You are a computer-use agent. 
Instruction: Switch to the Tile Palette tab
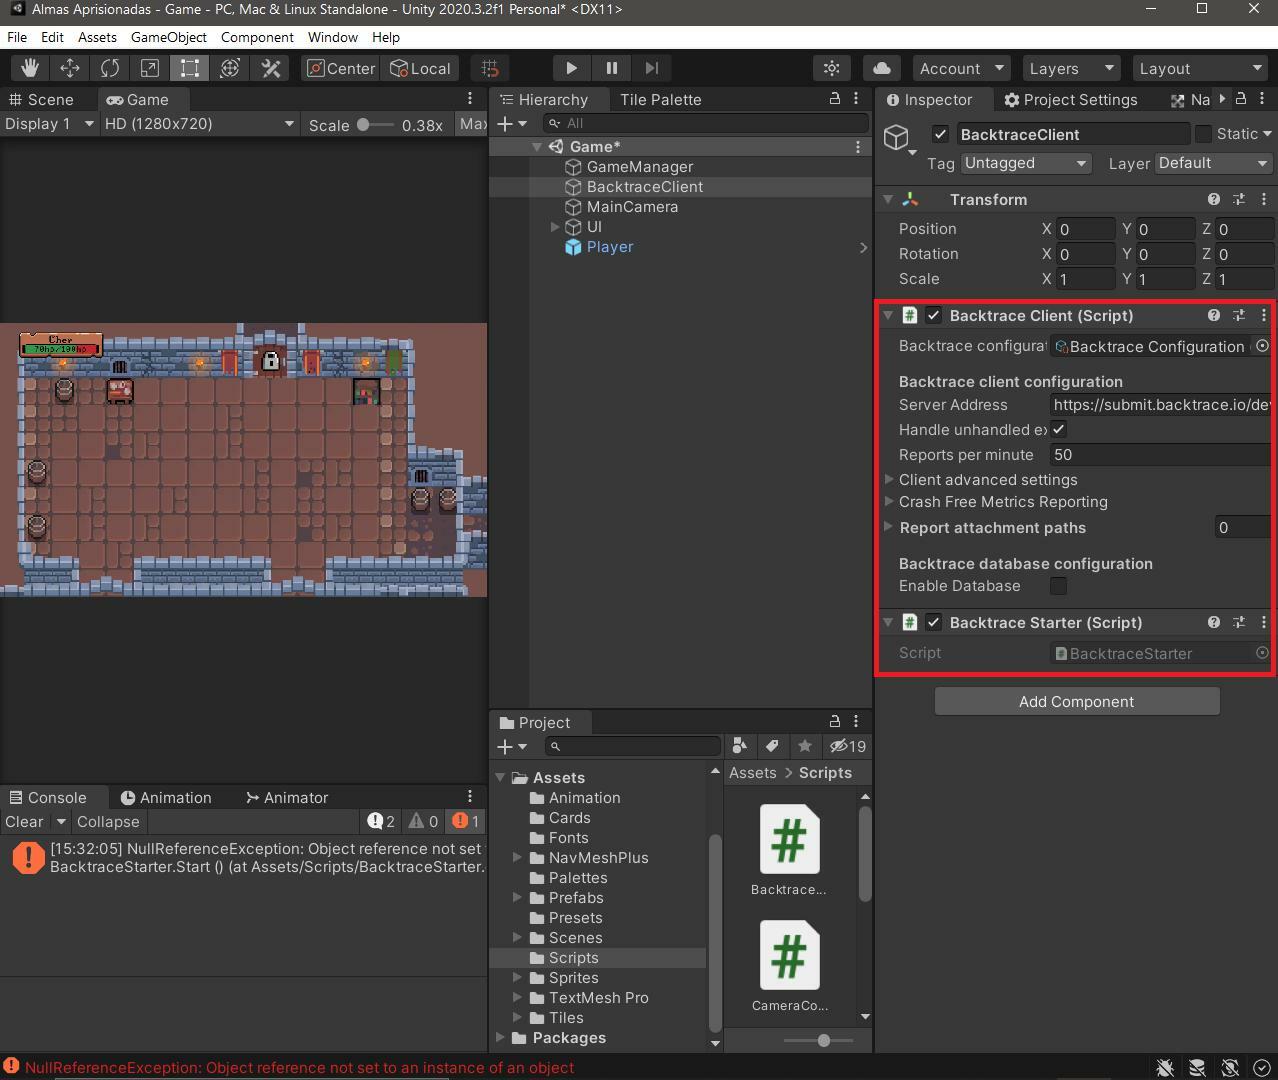click(660, 100)
